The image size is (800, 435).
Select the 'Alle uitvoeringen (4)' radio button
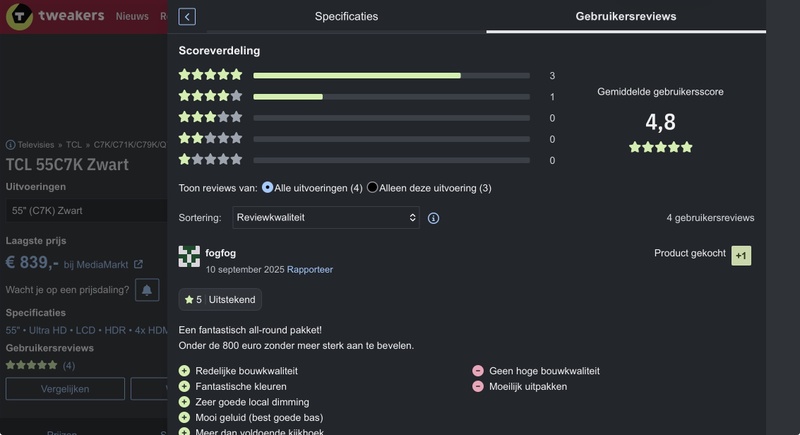click(267, 187)
